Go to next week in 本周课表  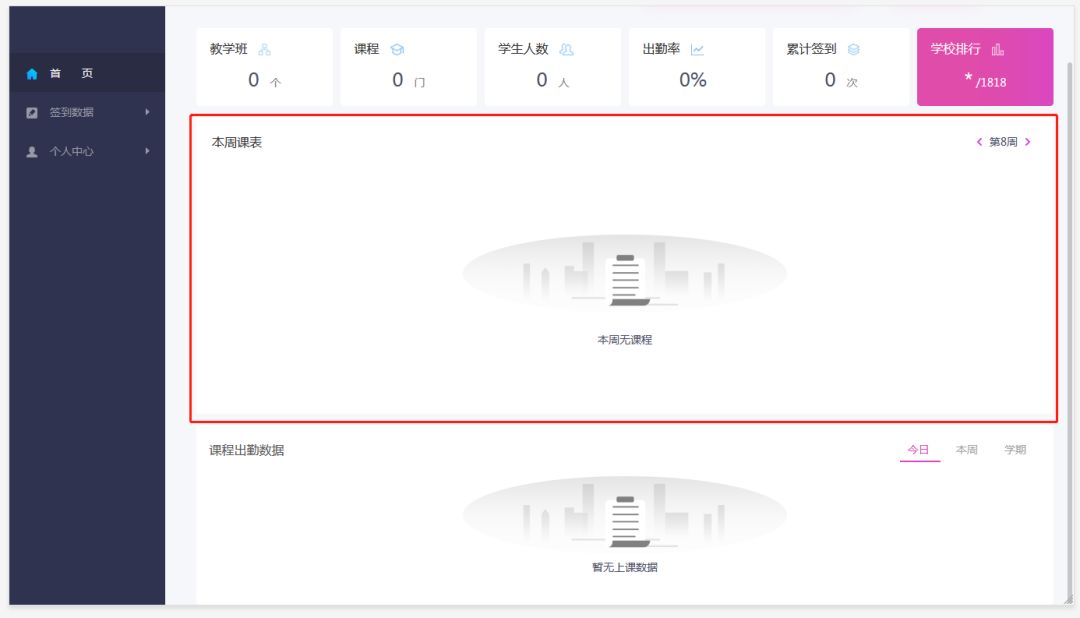(x=1028, y=142)
